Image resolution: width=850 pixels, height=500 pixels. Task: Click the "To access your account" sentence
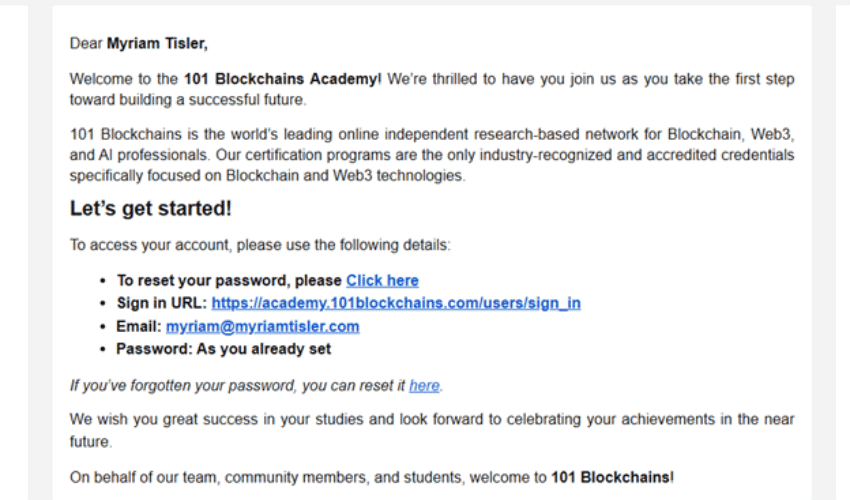click(260, 245)
